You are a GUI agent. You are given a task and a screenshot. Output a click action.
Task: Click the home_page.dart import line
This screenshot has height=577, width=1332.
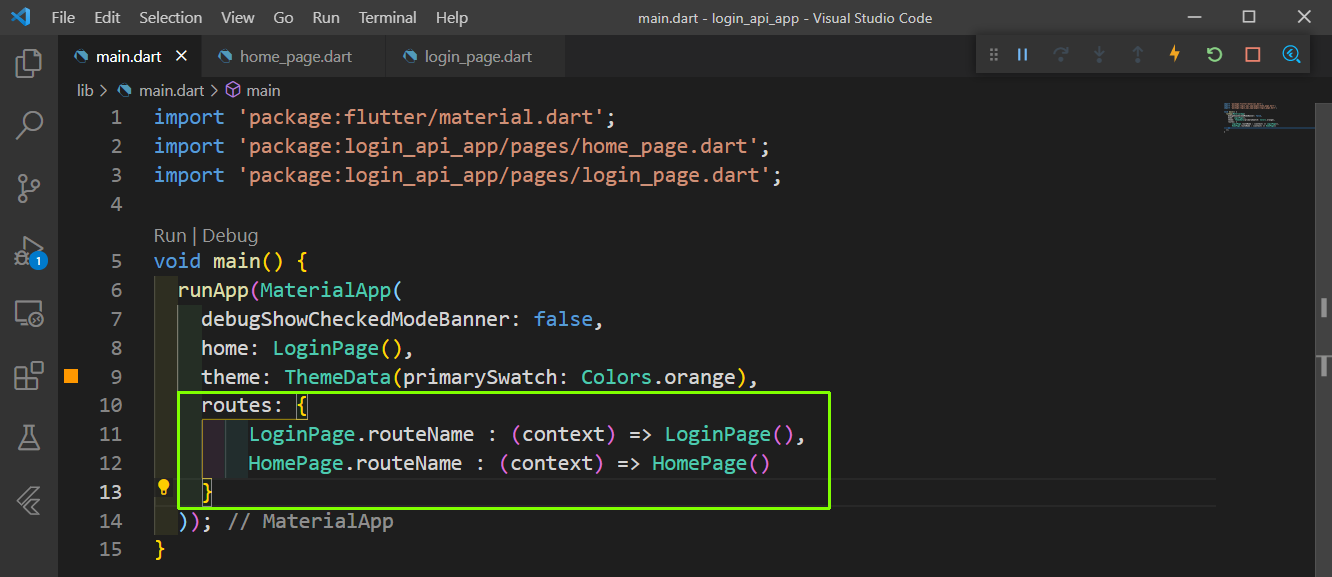(461, 147)
